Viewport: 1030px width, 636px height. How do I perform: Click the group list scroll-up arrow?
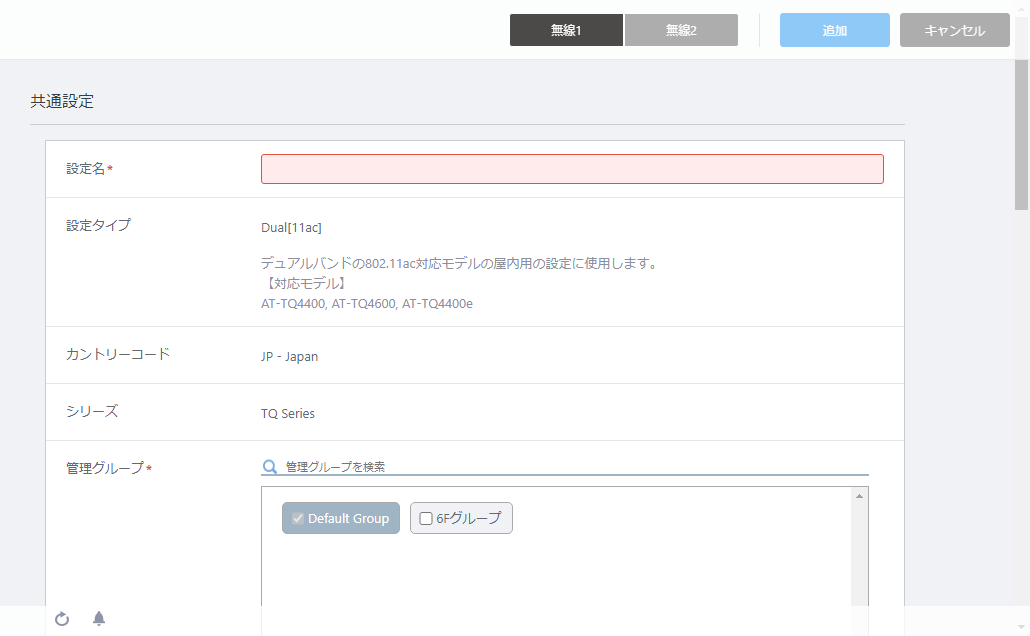859,496
